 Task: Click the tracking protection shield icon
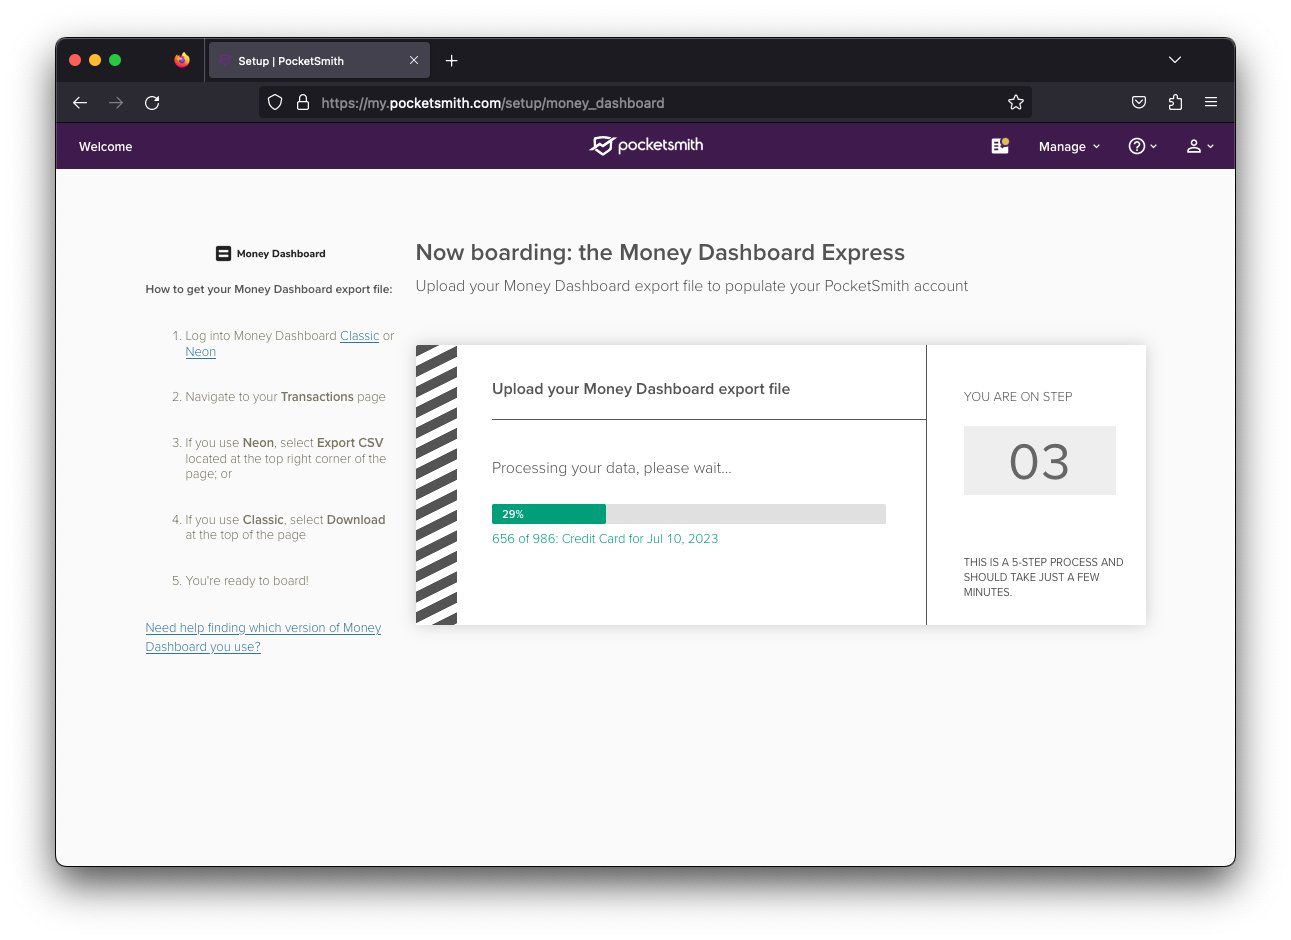274,102
